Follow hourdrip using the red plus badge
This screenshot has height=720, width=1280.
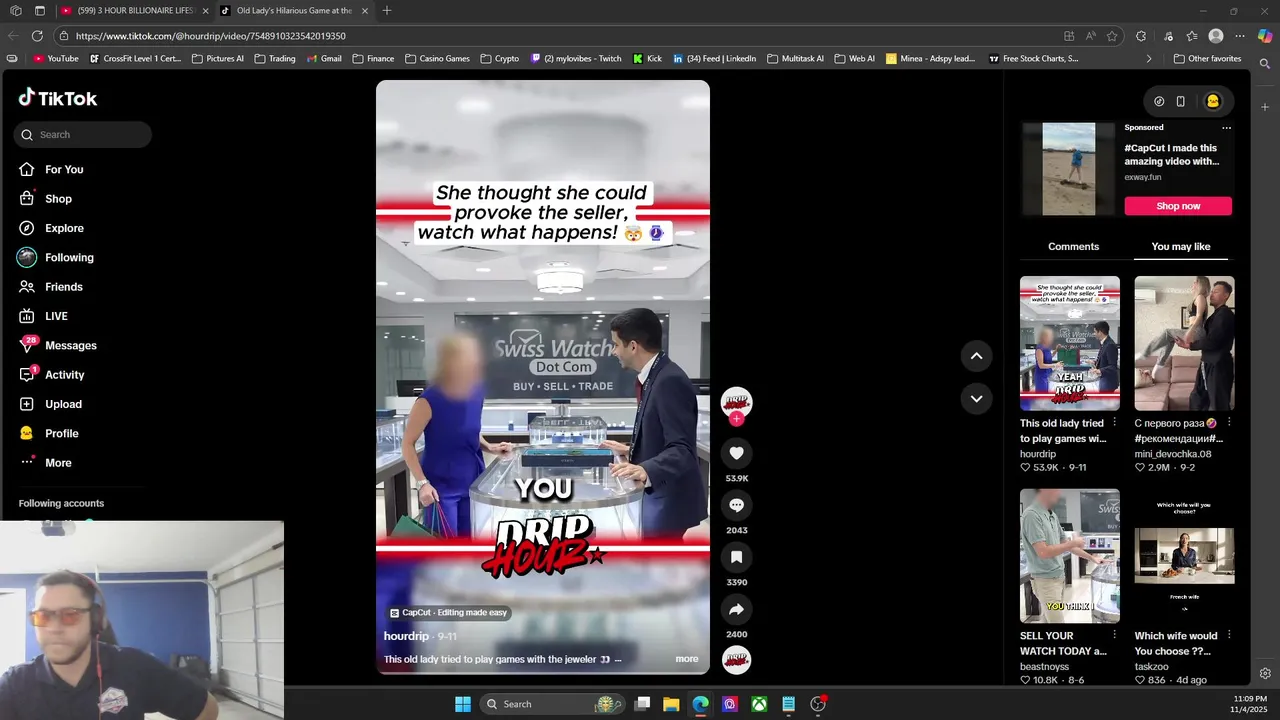[736, 419]
